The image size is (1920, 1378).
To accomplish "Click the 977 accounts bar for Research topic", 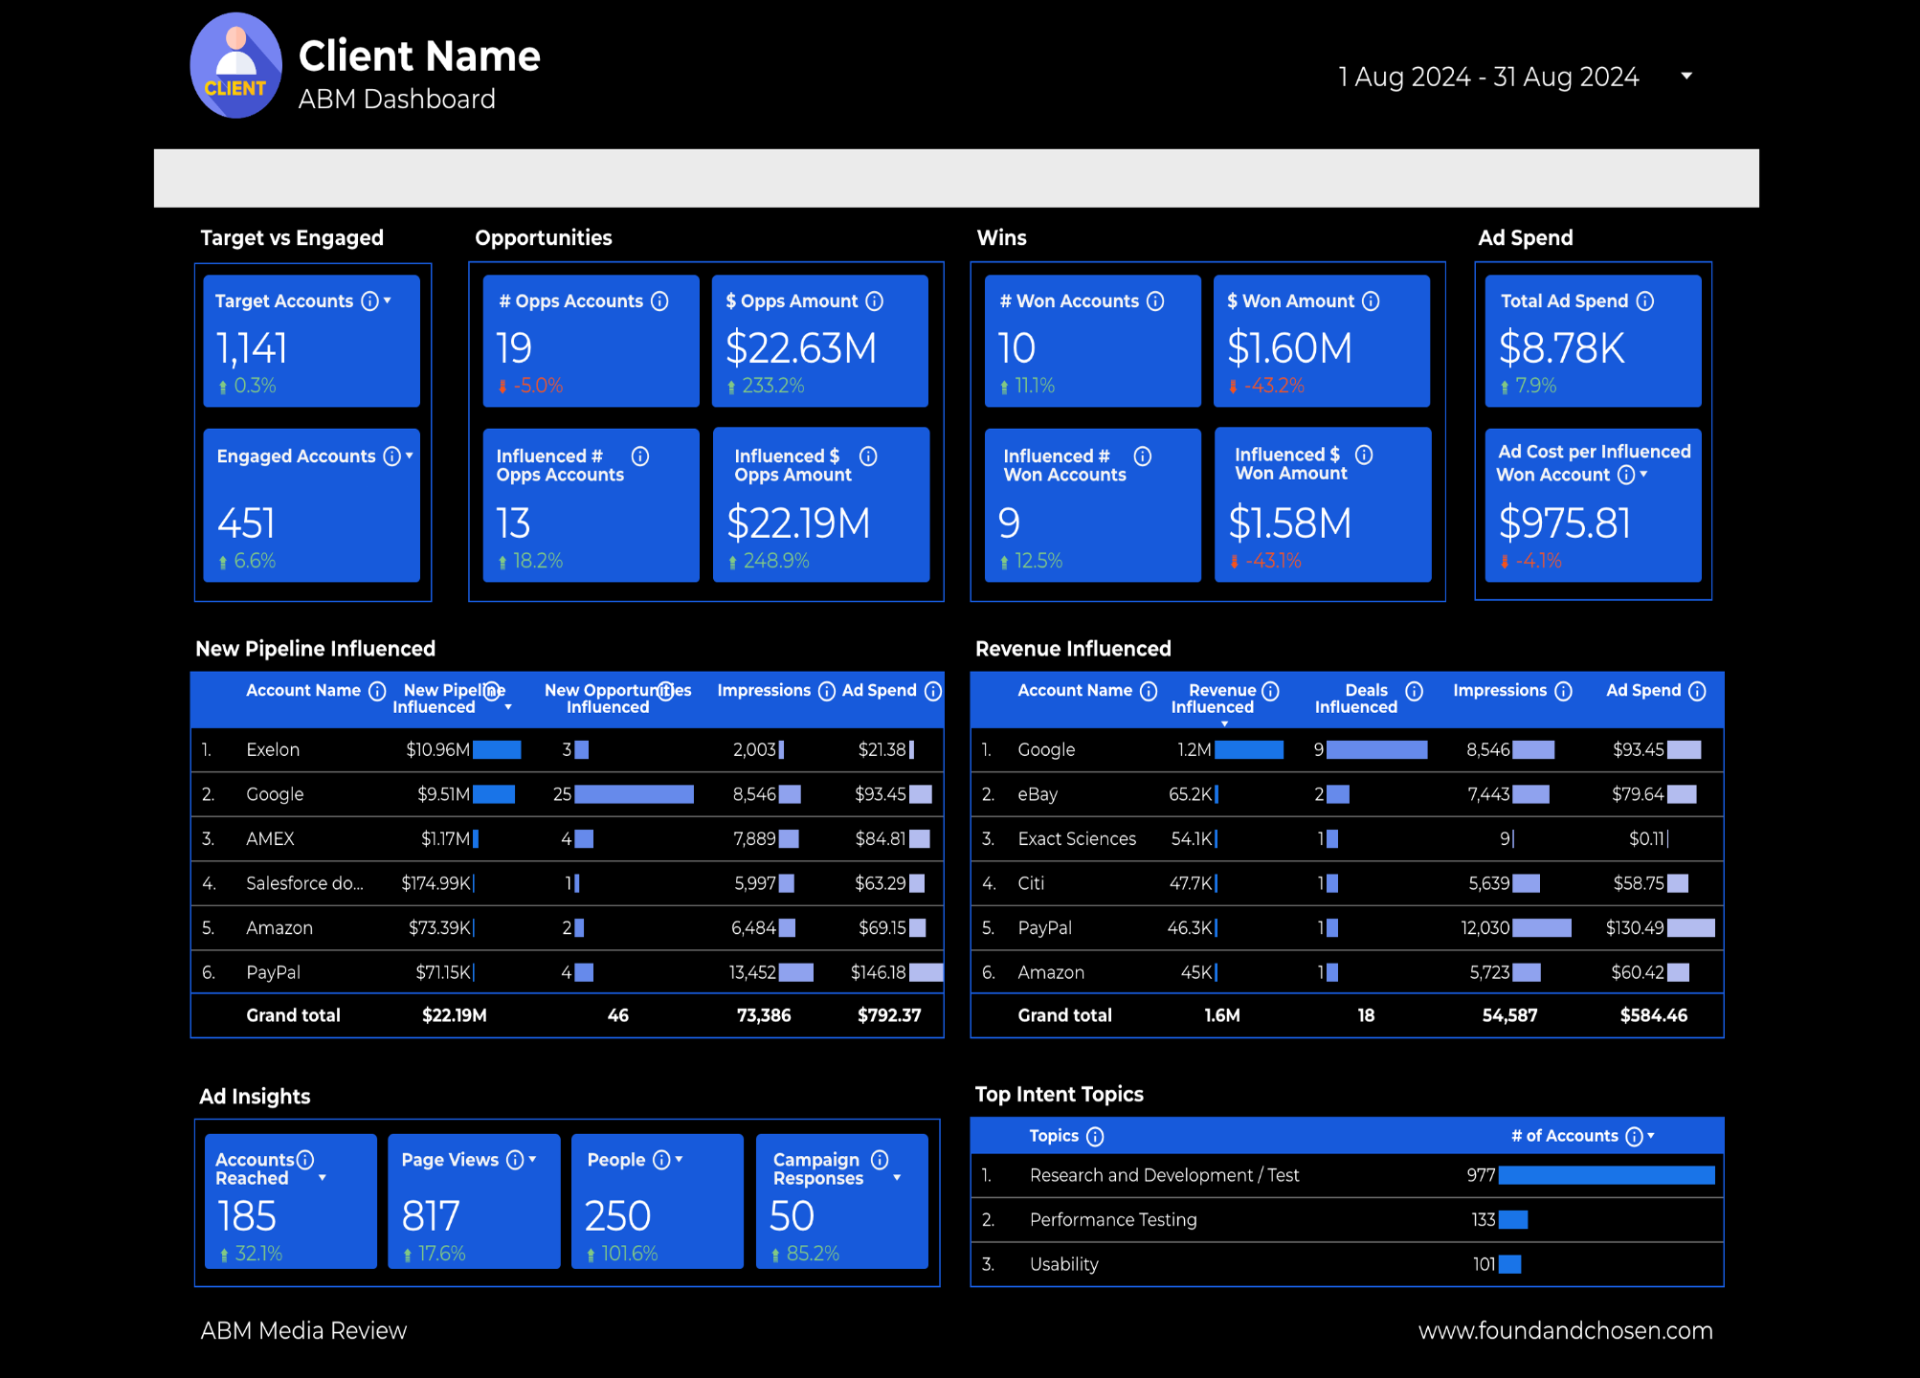I will [1606, 1175].
